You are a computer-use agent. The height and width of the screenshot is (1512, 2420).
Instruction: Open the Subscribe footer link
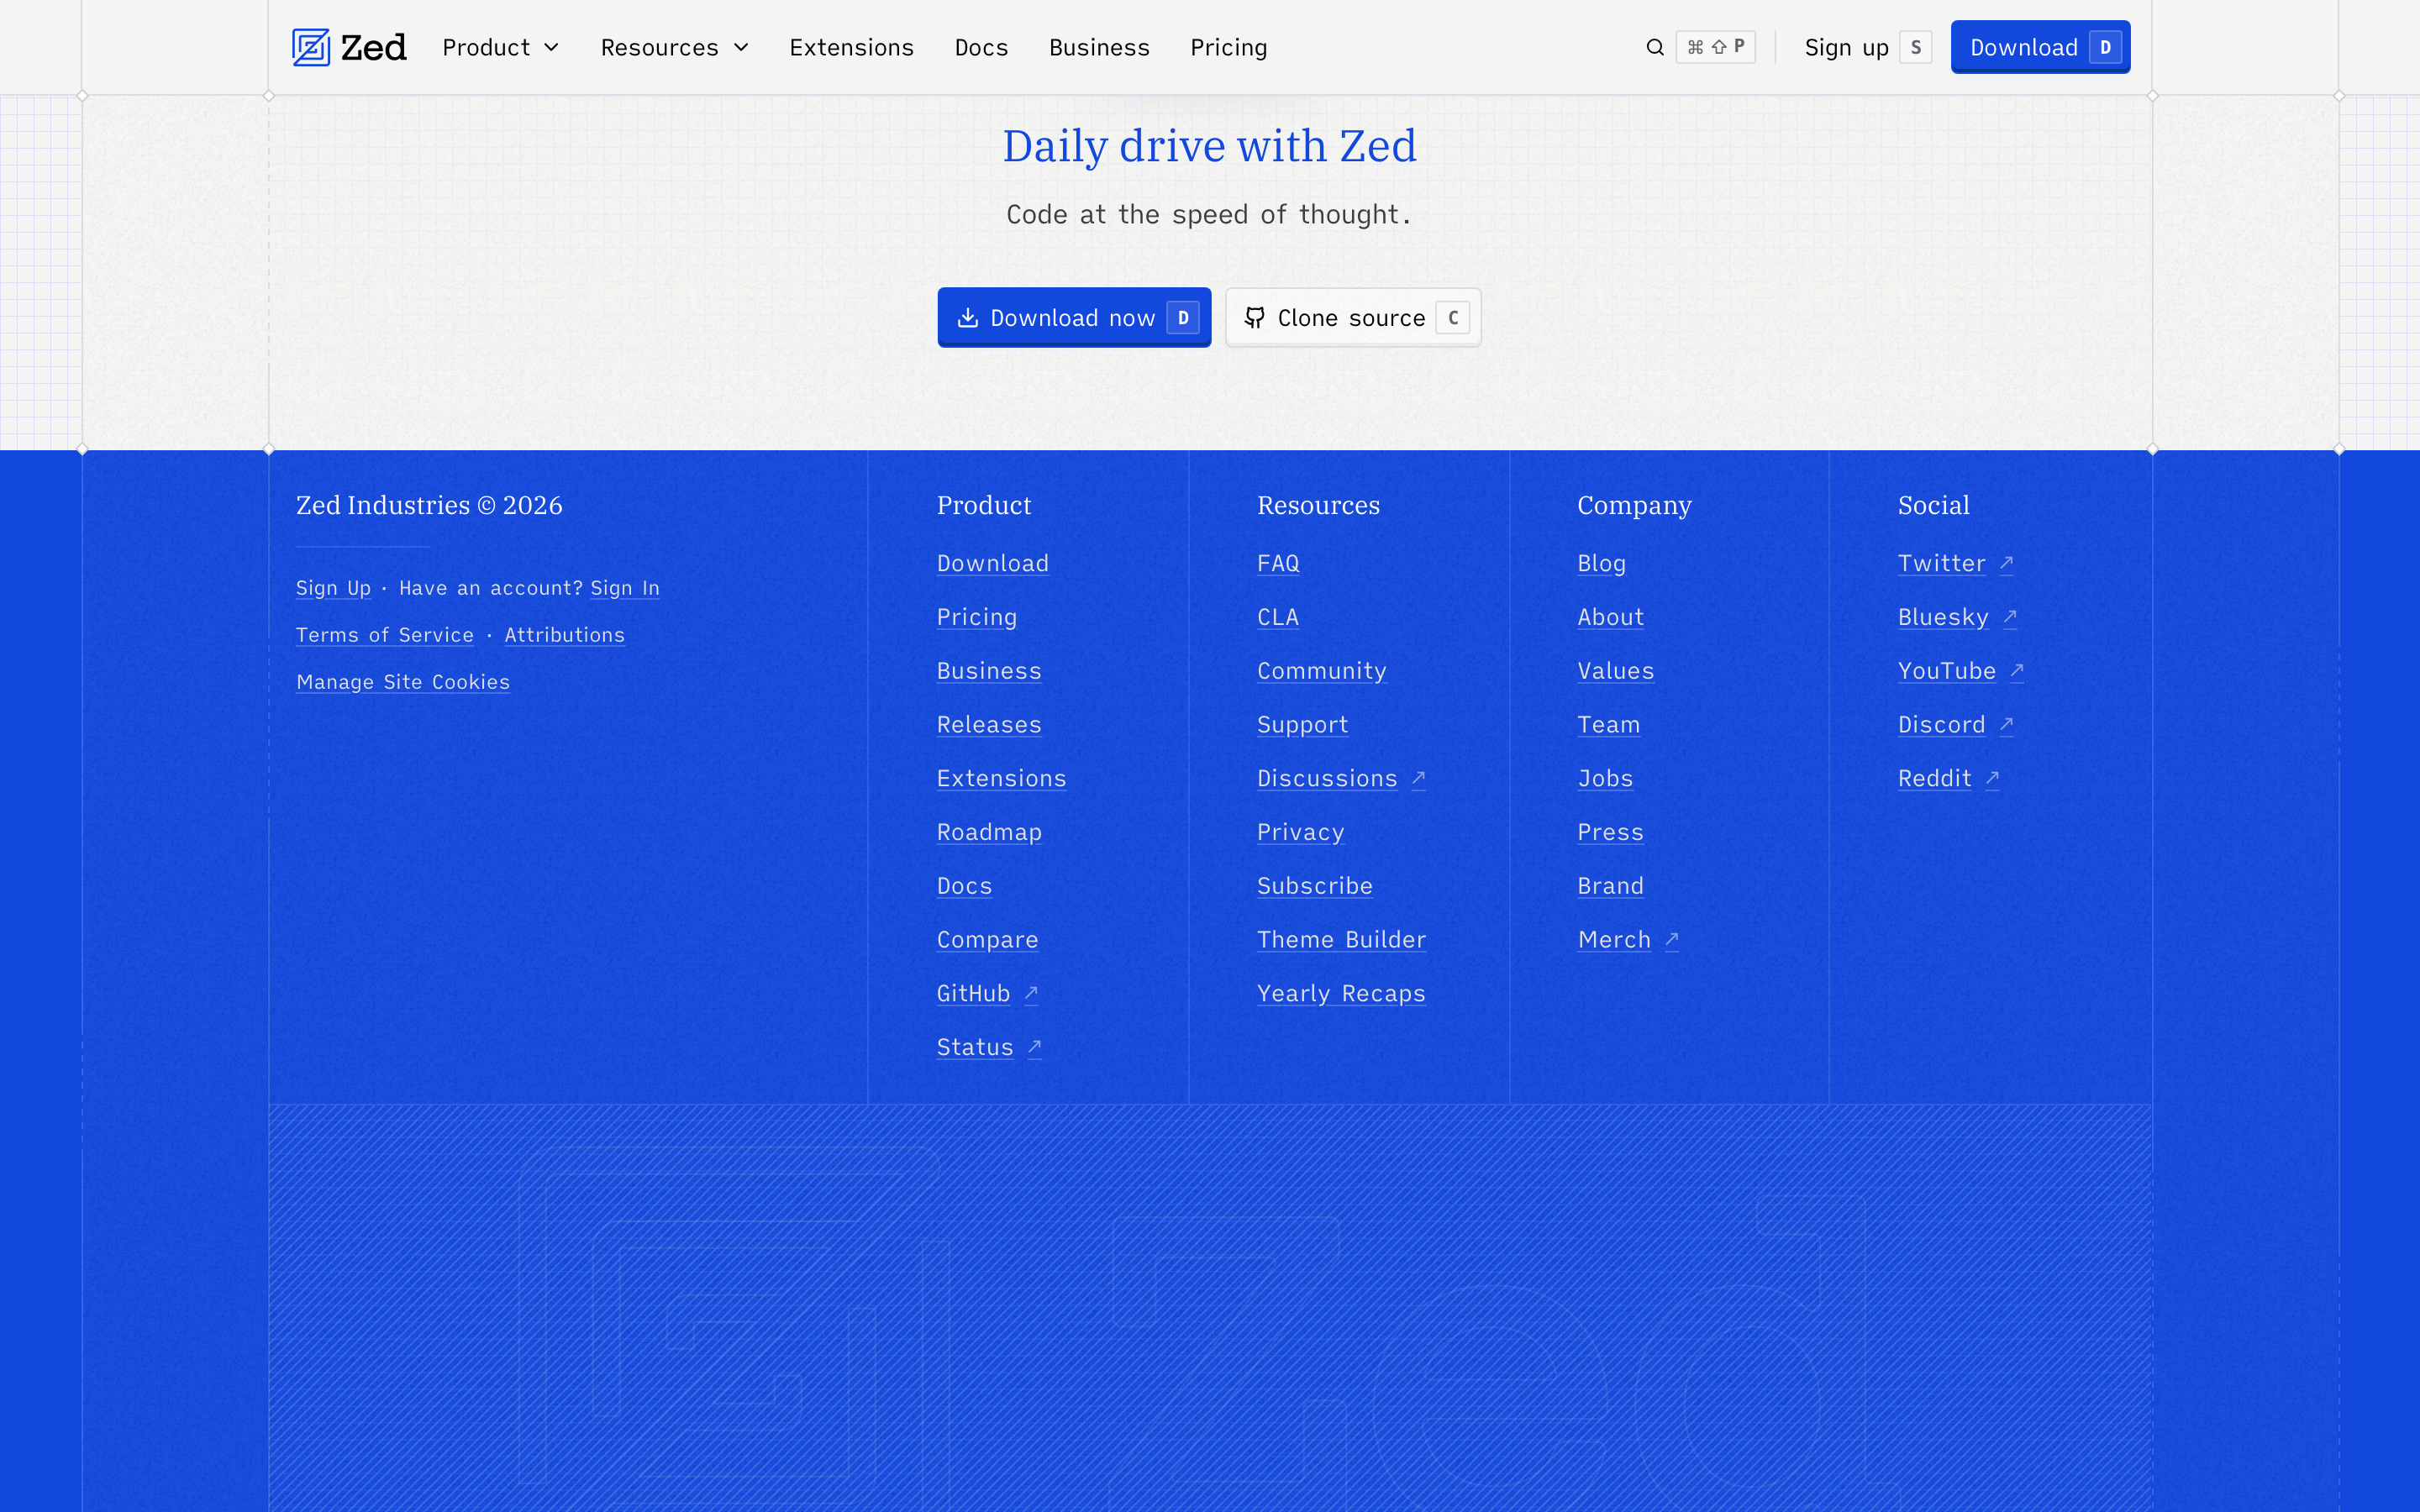pos(1314,886)
